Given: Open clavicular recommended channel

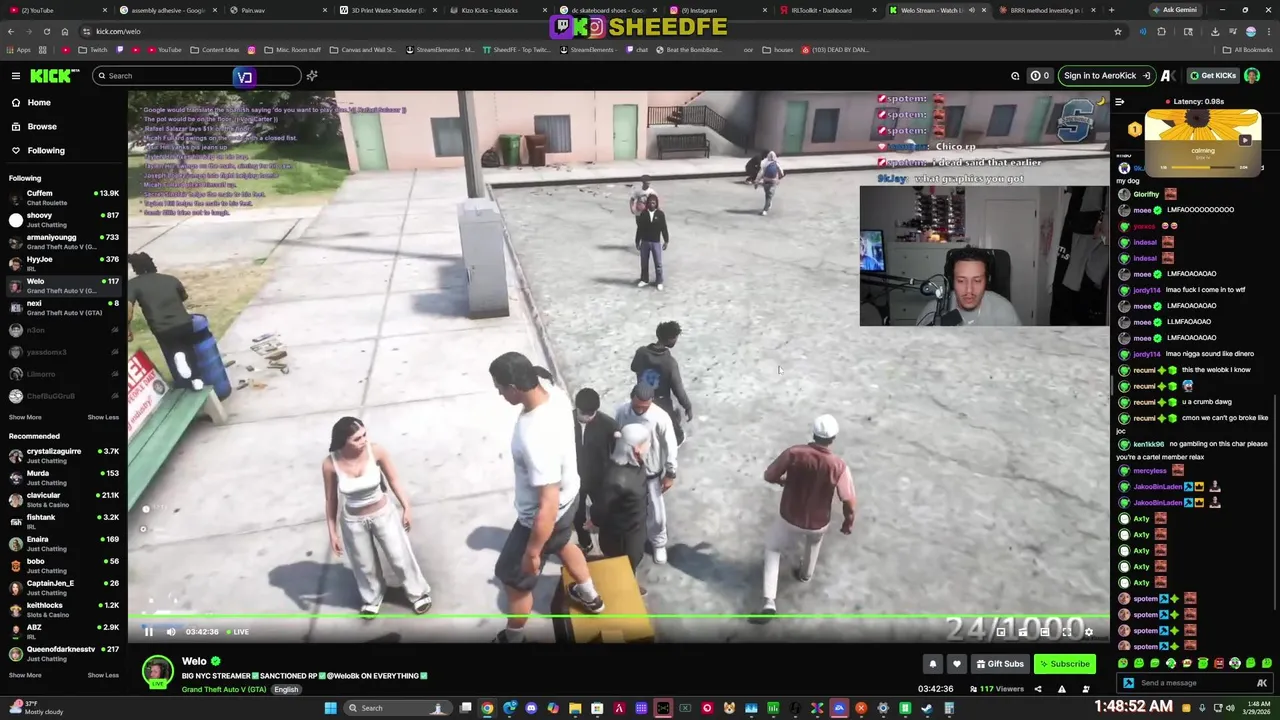Looking at the screenshot, I should click(x=64, y=500).
